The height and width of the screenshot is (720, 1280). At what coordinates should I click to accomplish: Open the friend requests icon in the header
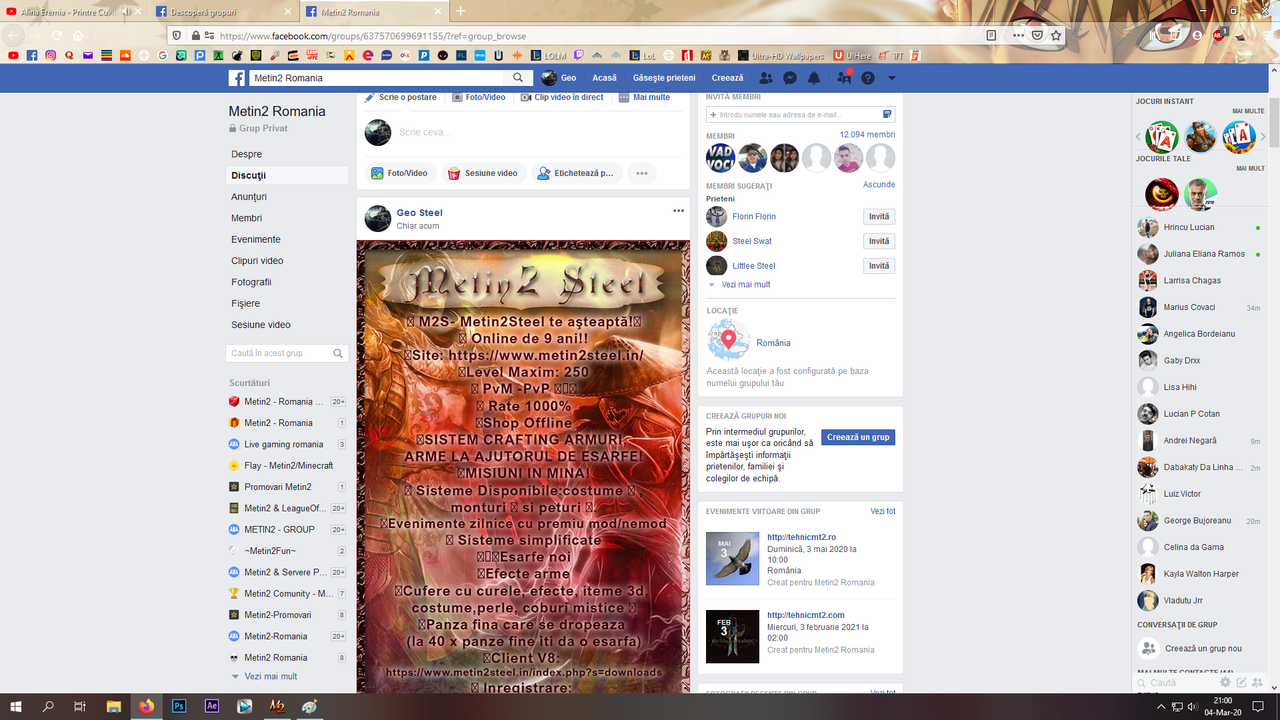766,78
